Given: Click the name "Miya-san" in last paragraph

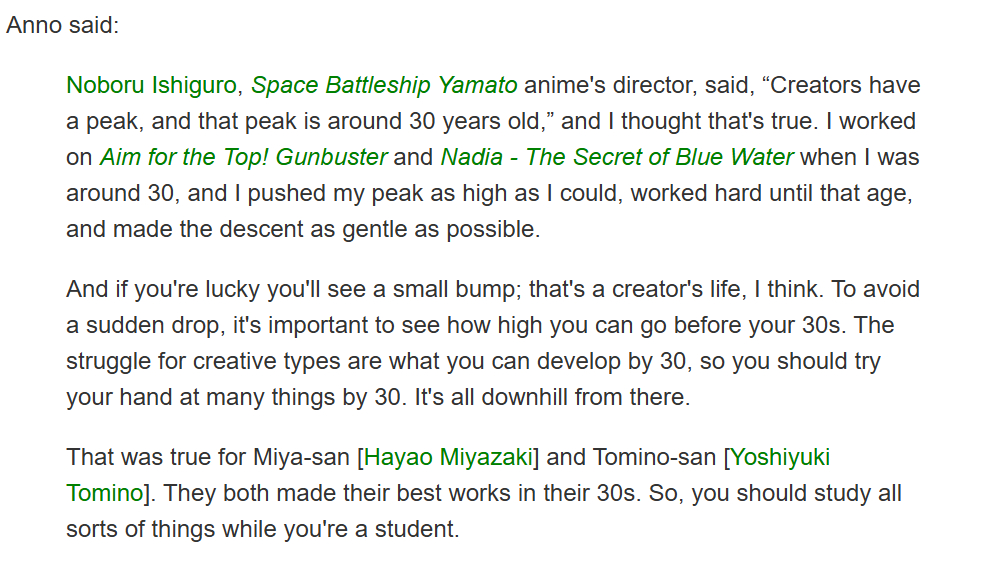Looking at the screenshot, I should (301, 458).
